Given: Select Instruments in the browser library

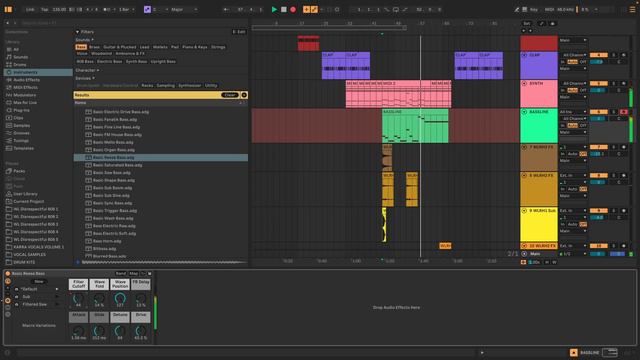Looking at the screenshot, I should click(x=38, y=72).
